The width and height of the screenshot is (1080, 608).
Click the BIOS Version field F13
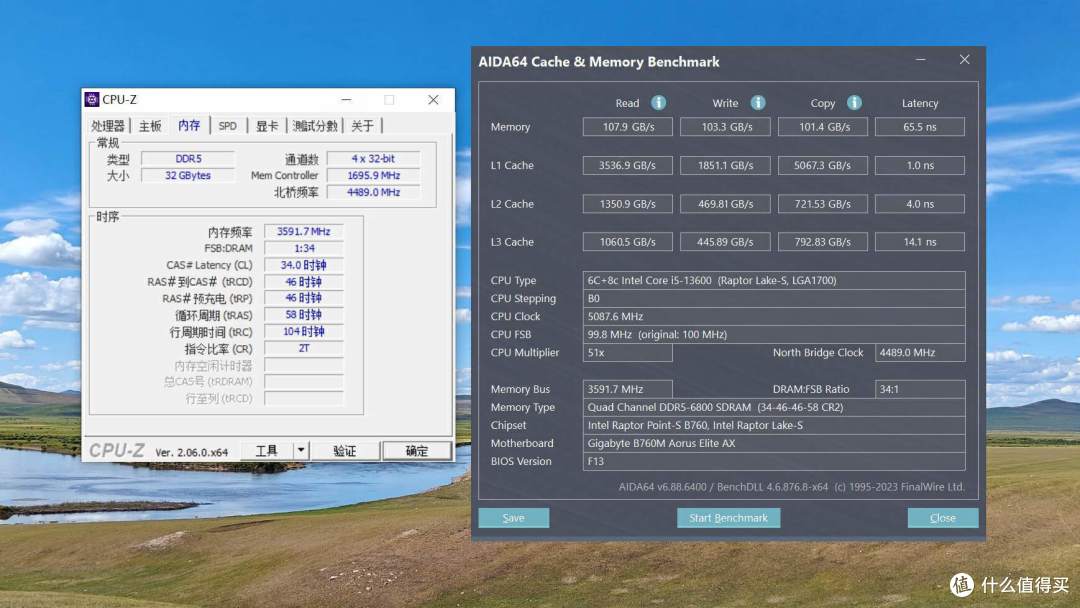(774, 461)
